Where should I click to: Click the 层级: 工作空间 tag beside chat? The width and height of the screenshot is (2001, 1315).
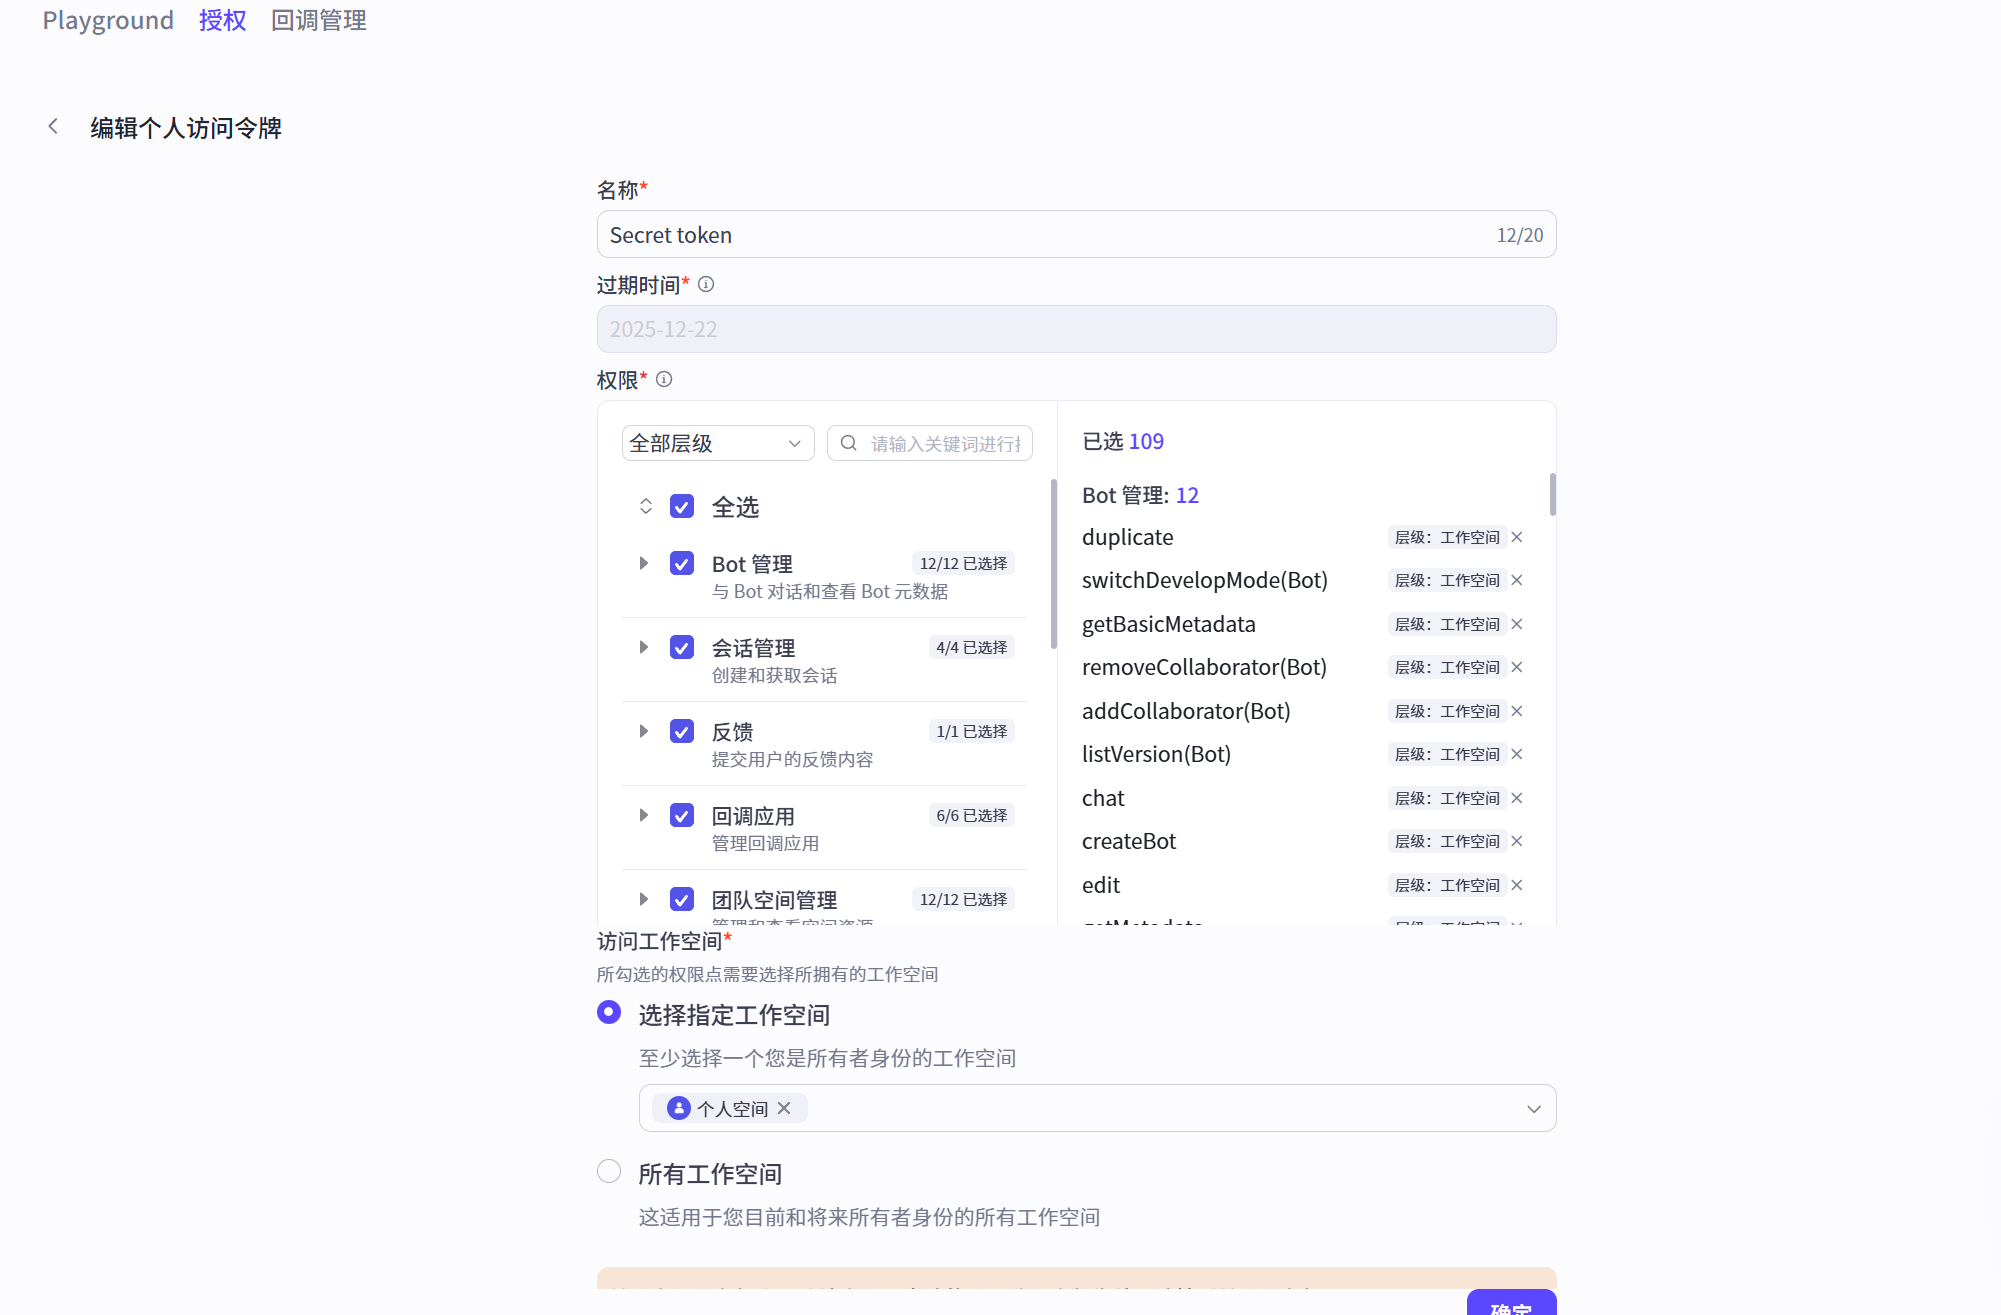[1447, 799]
